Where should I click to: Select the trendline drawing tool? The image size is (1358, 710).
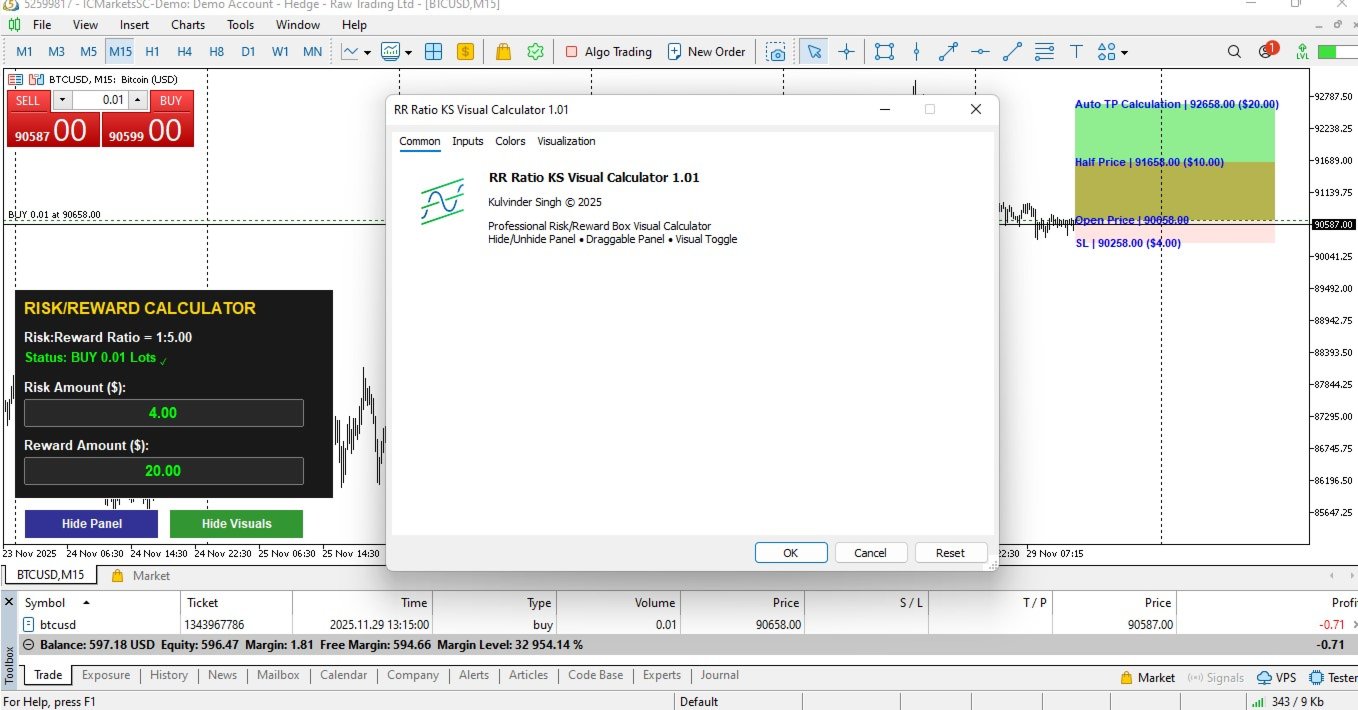(x=1013, y=52)
